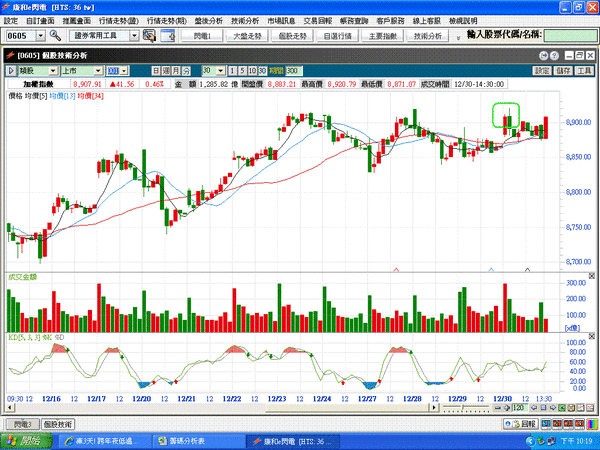Click the window-with-arrow toolbar icon before 閃電1
This screenshot has width=600, height=450.
(x=168, y=36)
